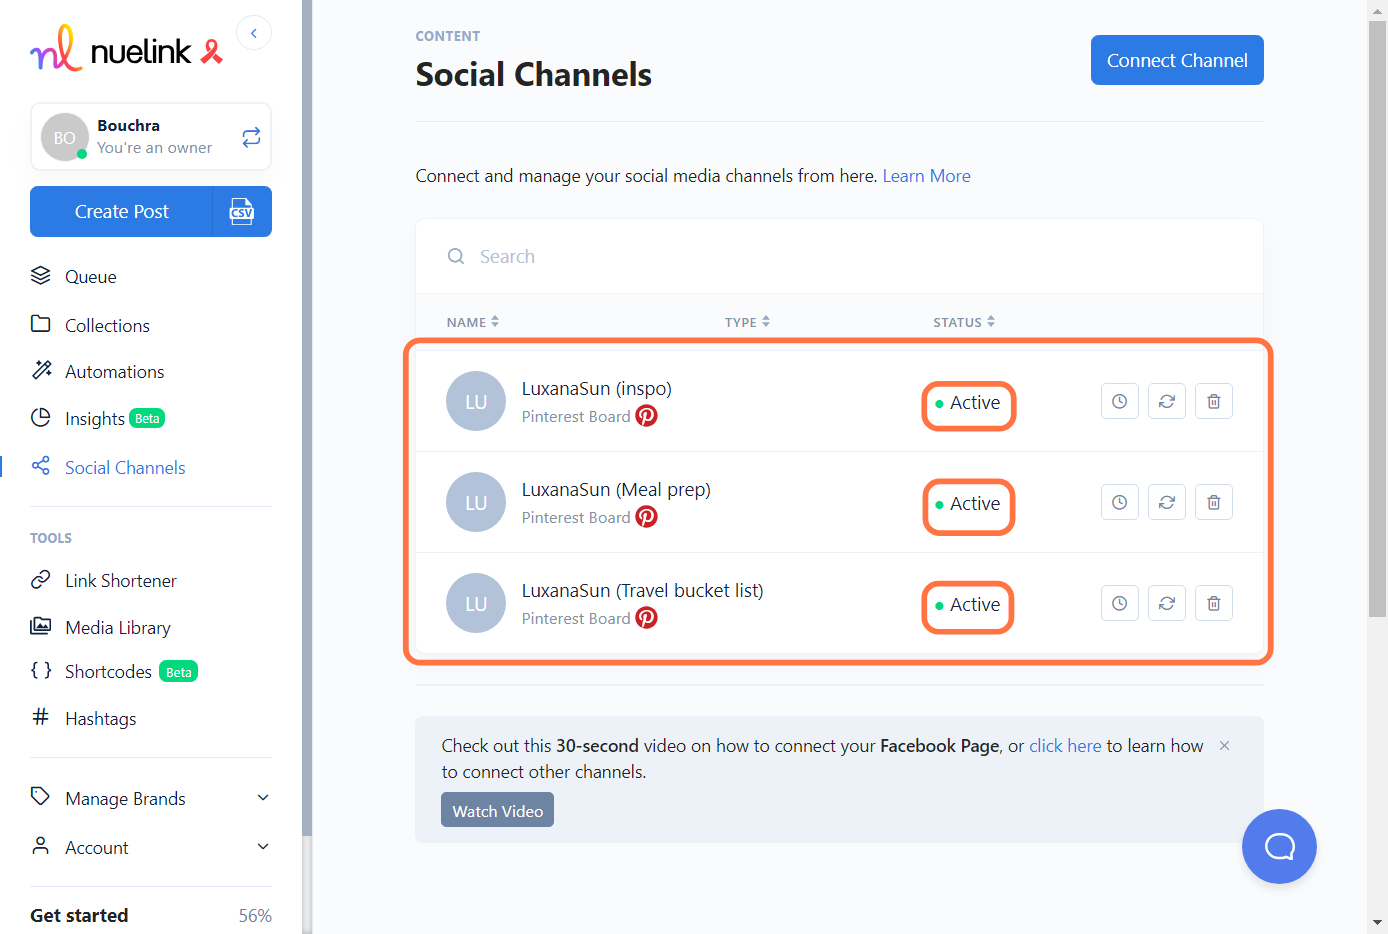Open the Learn More link

[x=926, y=176]
